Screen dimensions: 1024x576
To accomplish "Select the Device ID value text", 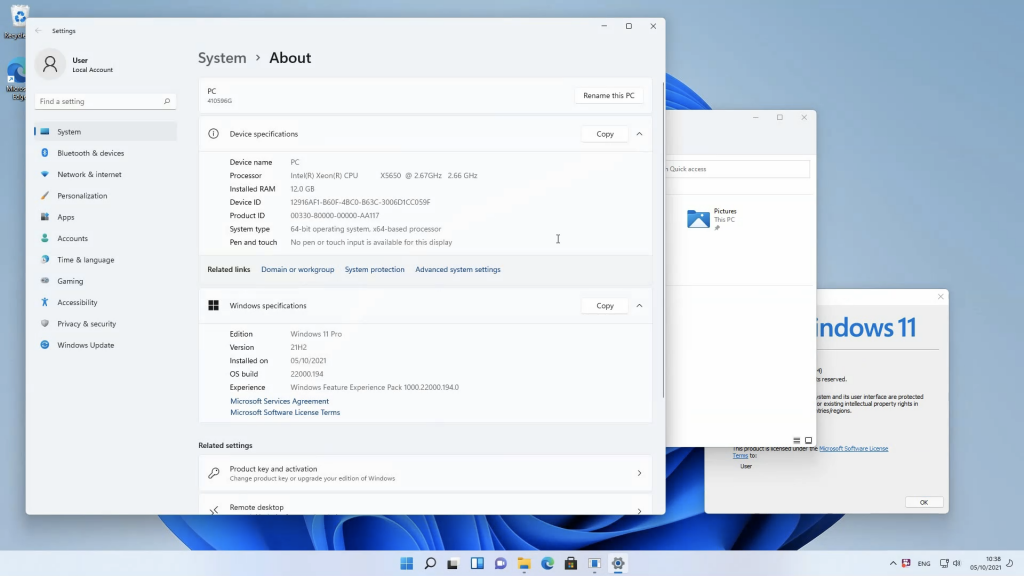I will click(x=360, y=202).
